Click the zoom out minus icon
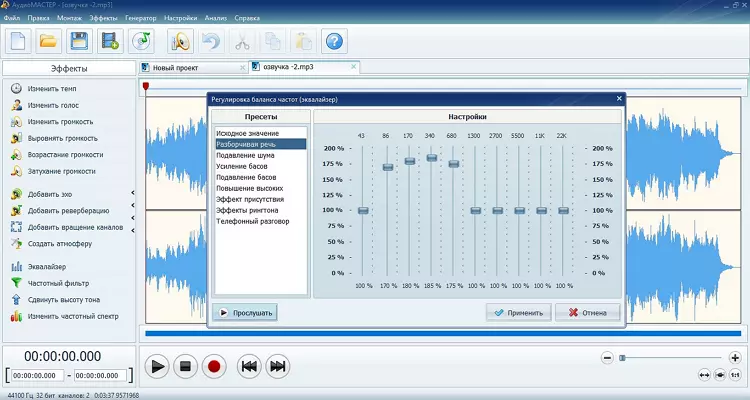This screenshot has height=400, width=750. (607, 357)
